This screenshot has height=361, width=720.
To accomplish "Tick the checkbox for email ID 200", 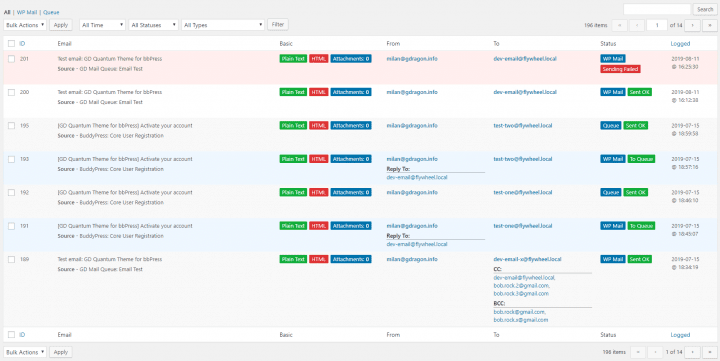I will click(x=11, y=92).
